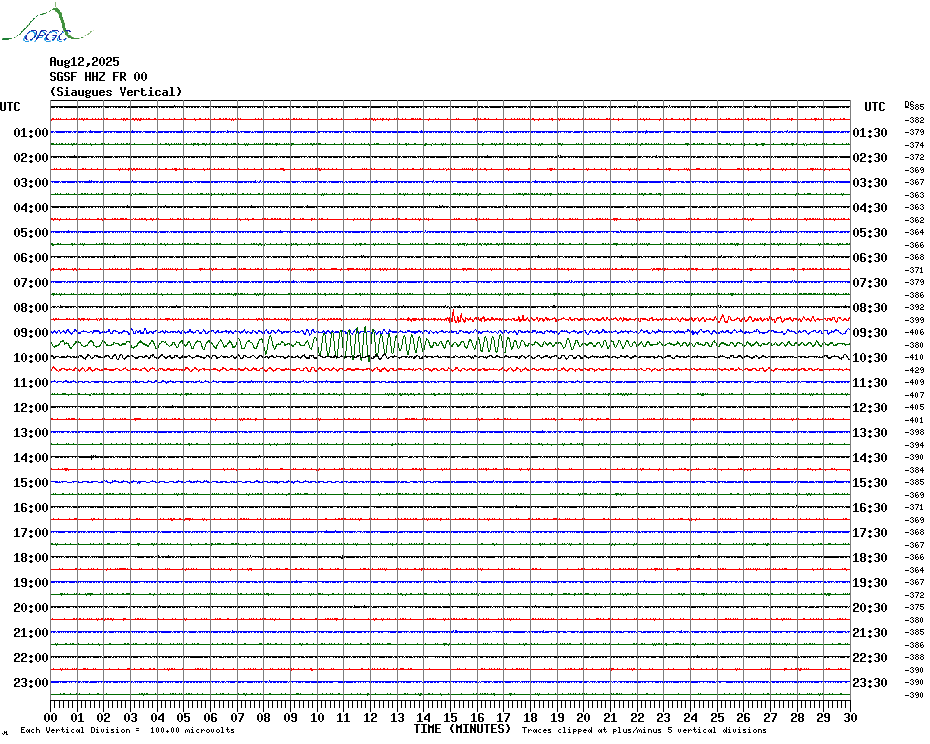The width and height of the screenshot is (930, 744).
Task: Select minute 25 on the time axis
Action: (x=717, y=718)
